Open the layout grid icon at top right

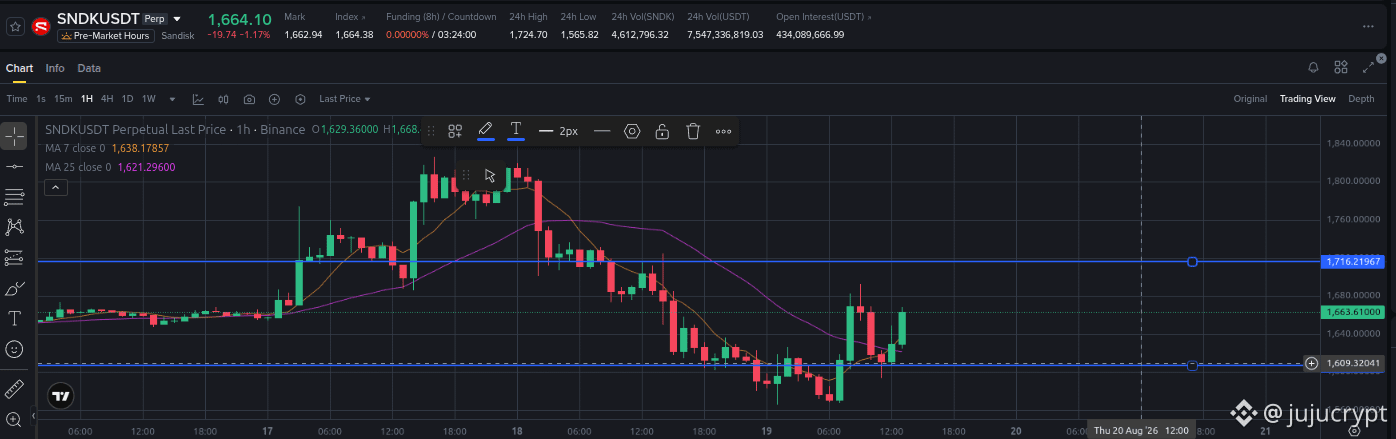coord(1341,67)
